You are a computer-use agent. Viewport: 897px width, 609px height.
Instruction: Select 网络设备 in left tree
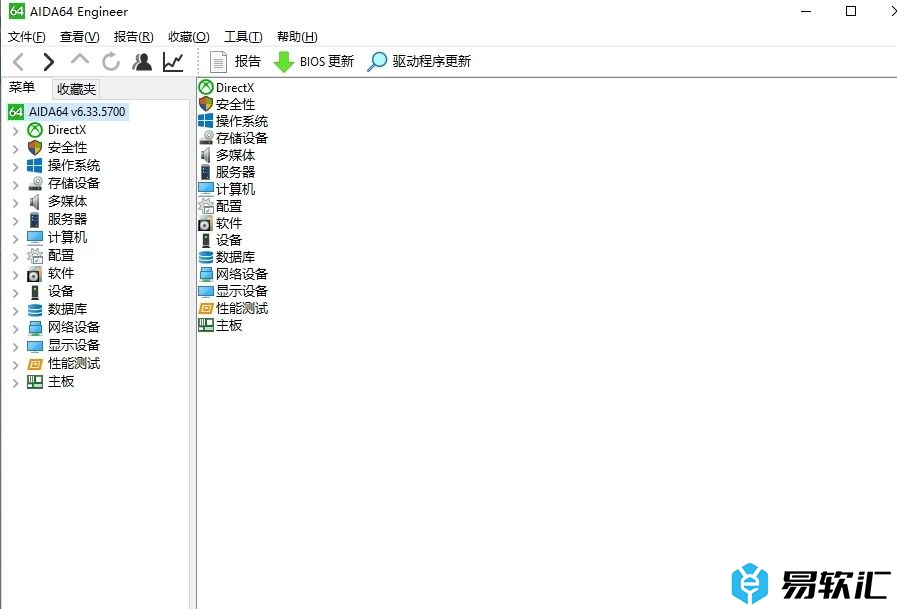pos(74,327)
